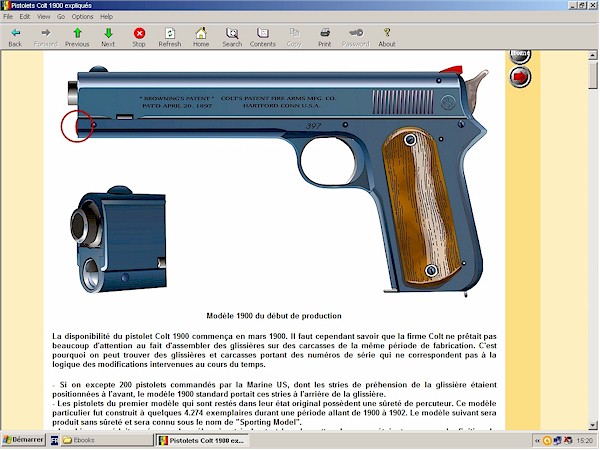Click the greyed Copy toolbar icon
600x450 pixels.
[294, 33]
